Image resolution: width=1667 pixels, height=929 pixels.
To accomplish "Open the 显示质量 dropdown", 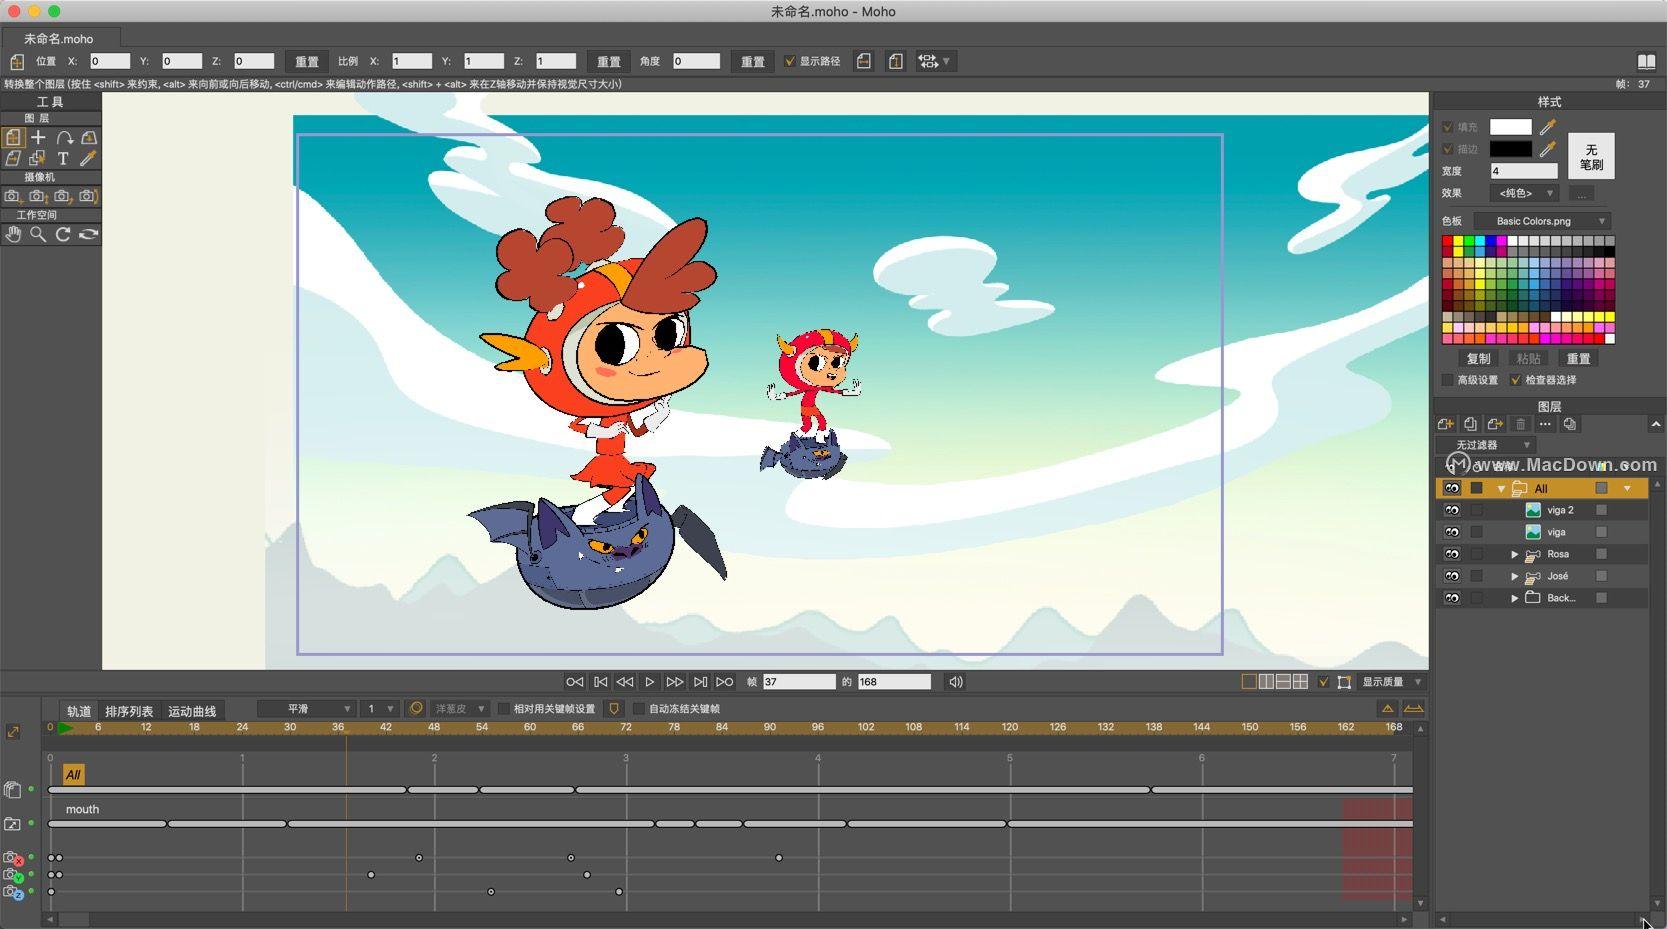I will click(1391, 682).
